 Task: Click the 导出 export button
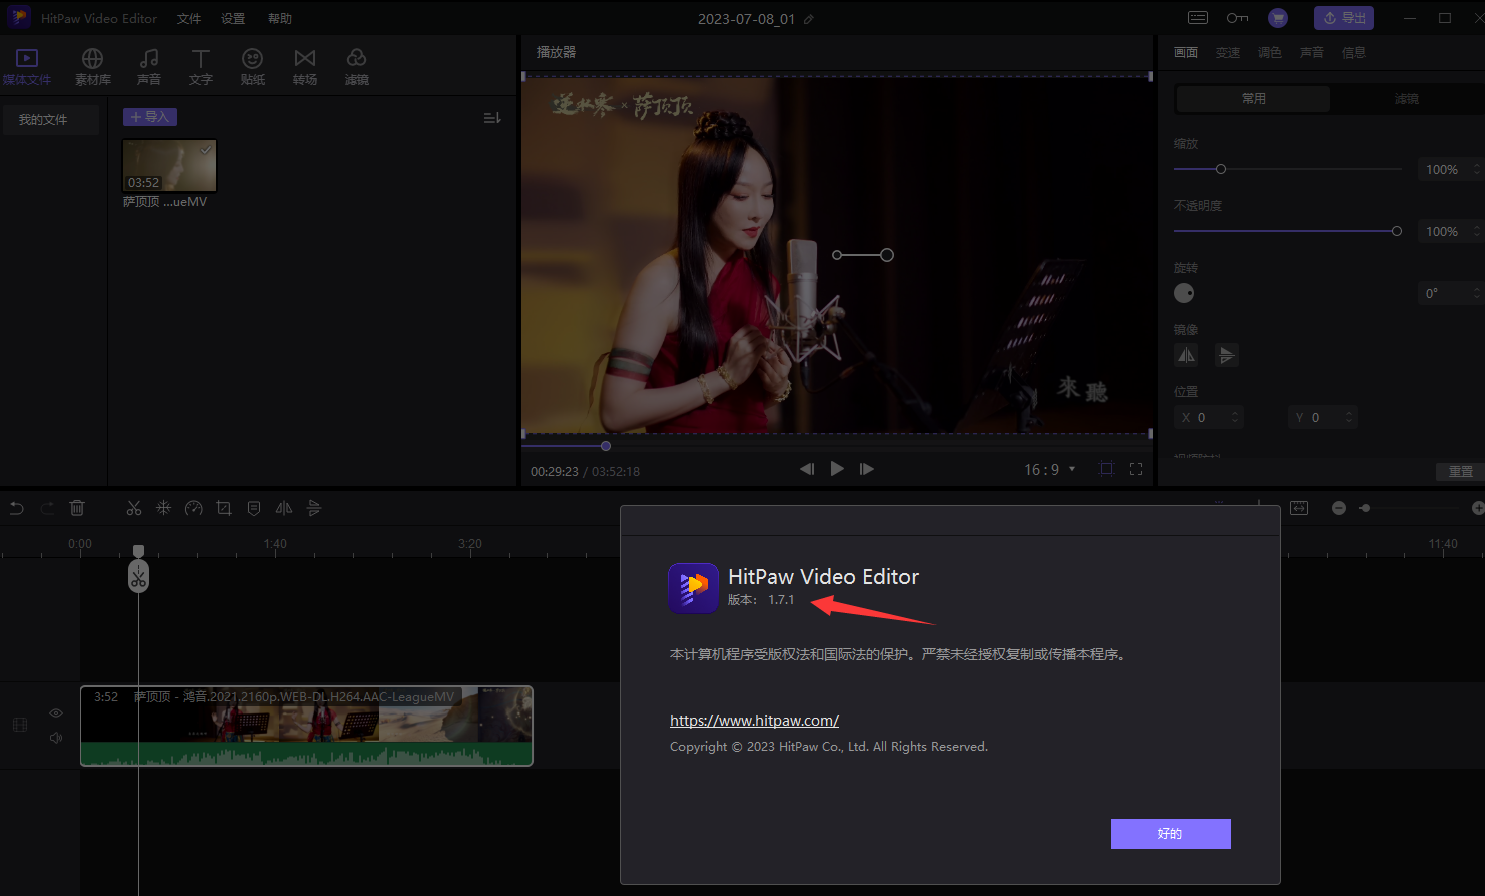coord(1344,18)
